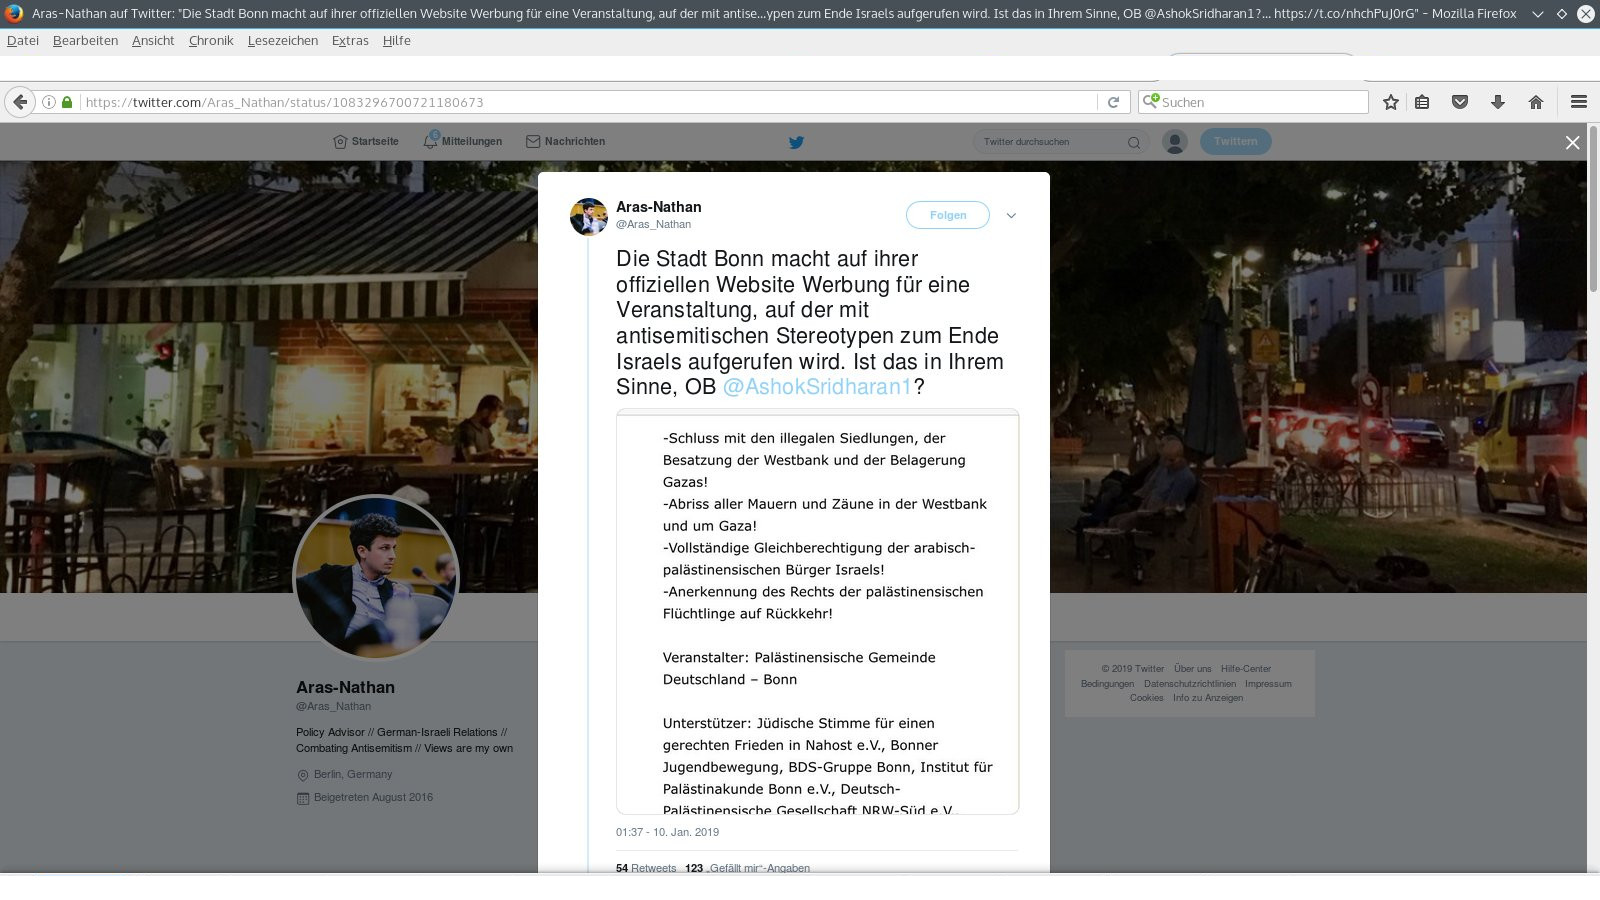
Task: Open the Bearbeiten menu
Action: [x=85, y=41]
